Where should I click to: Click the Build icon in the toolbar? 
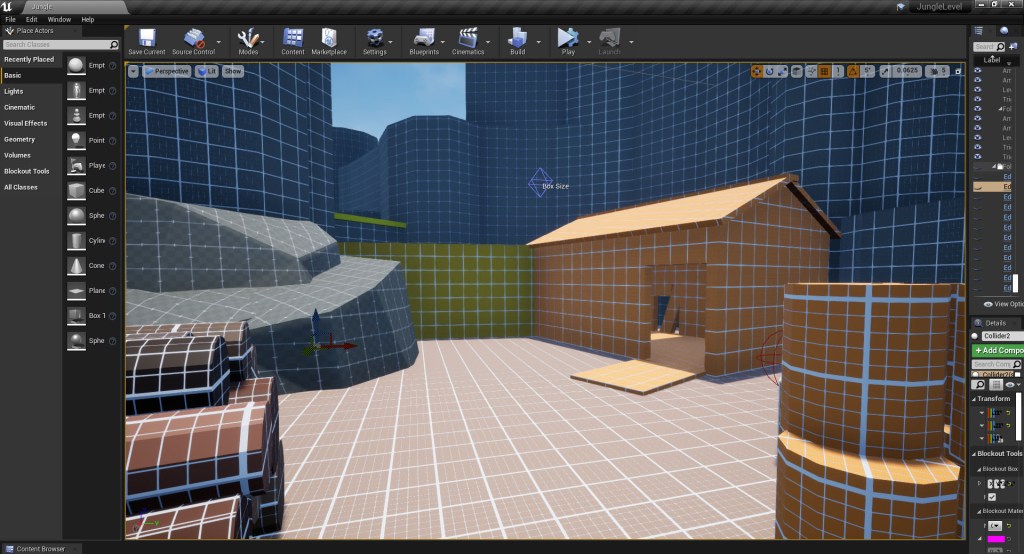point(517,39)
